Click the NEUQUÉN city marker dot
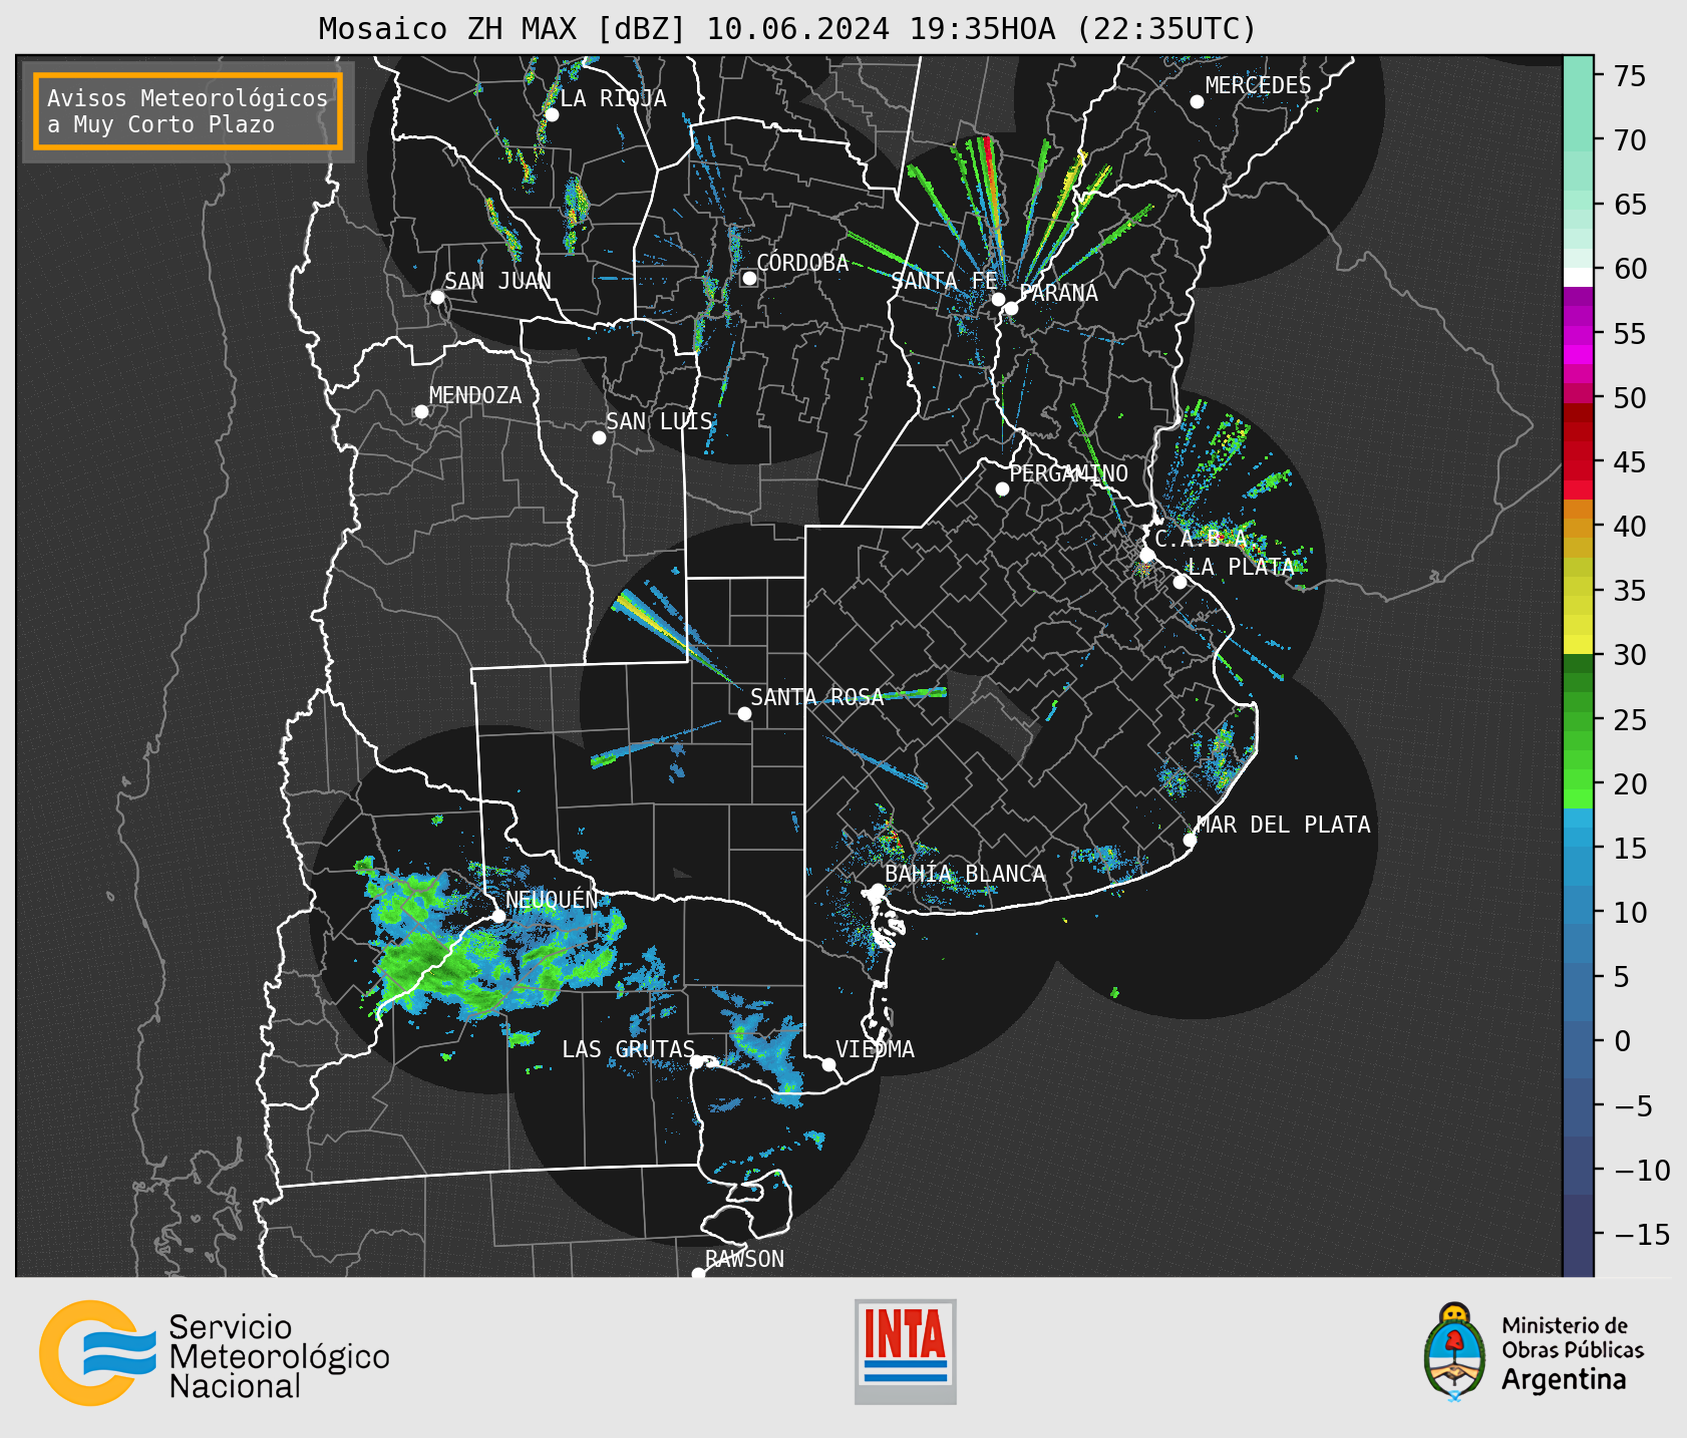This screenshot has width=1687, height=1438. (498, 916)
